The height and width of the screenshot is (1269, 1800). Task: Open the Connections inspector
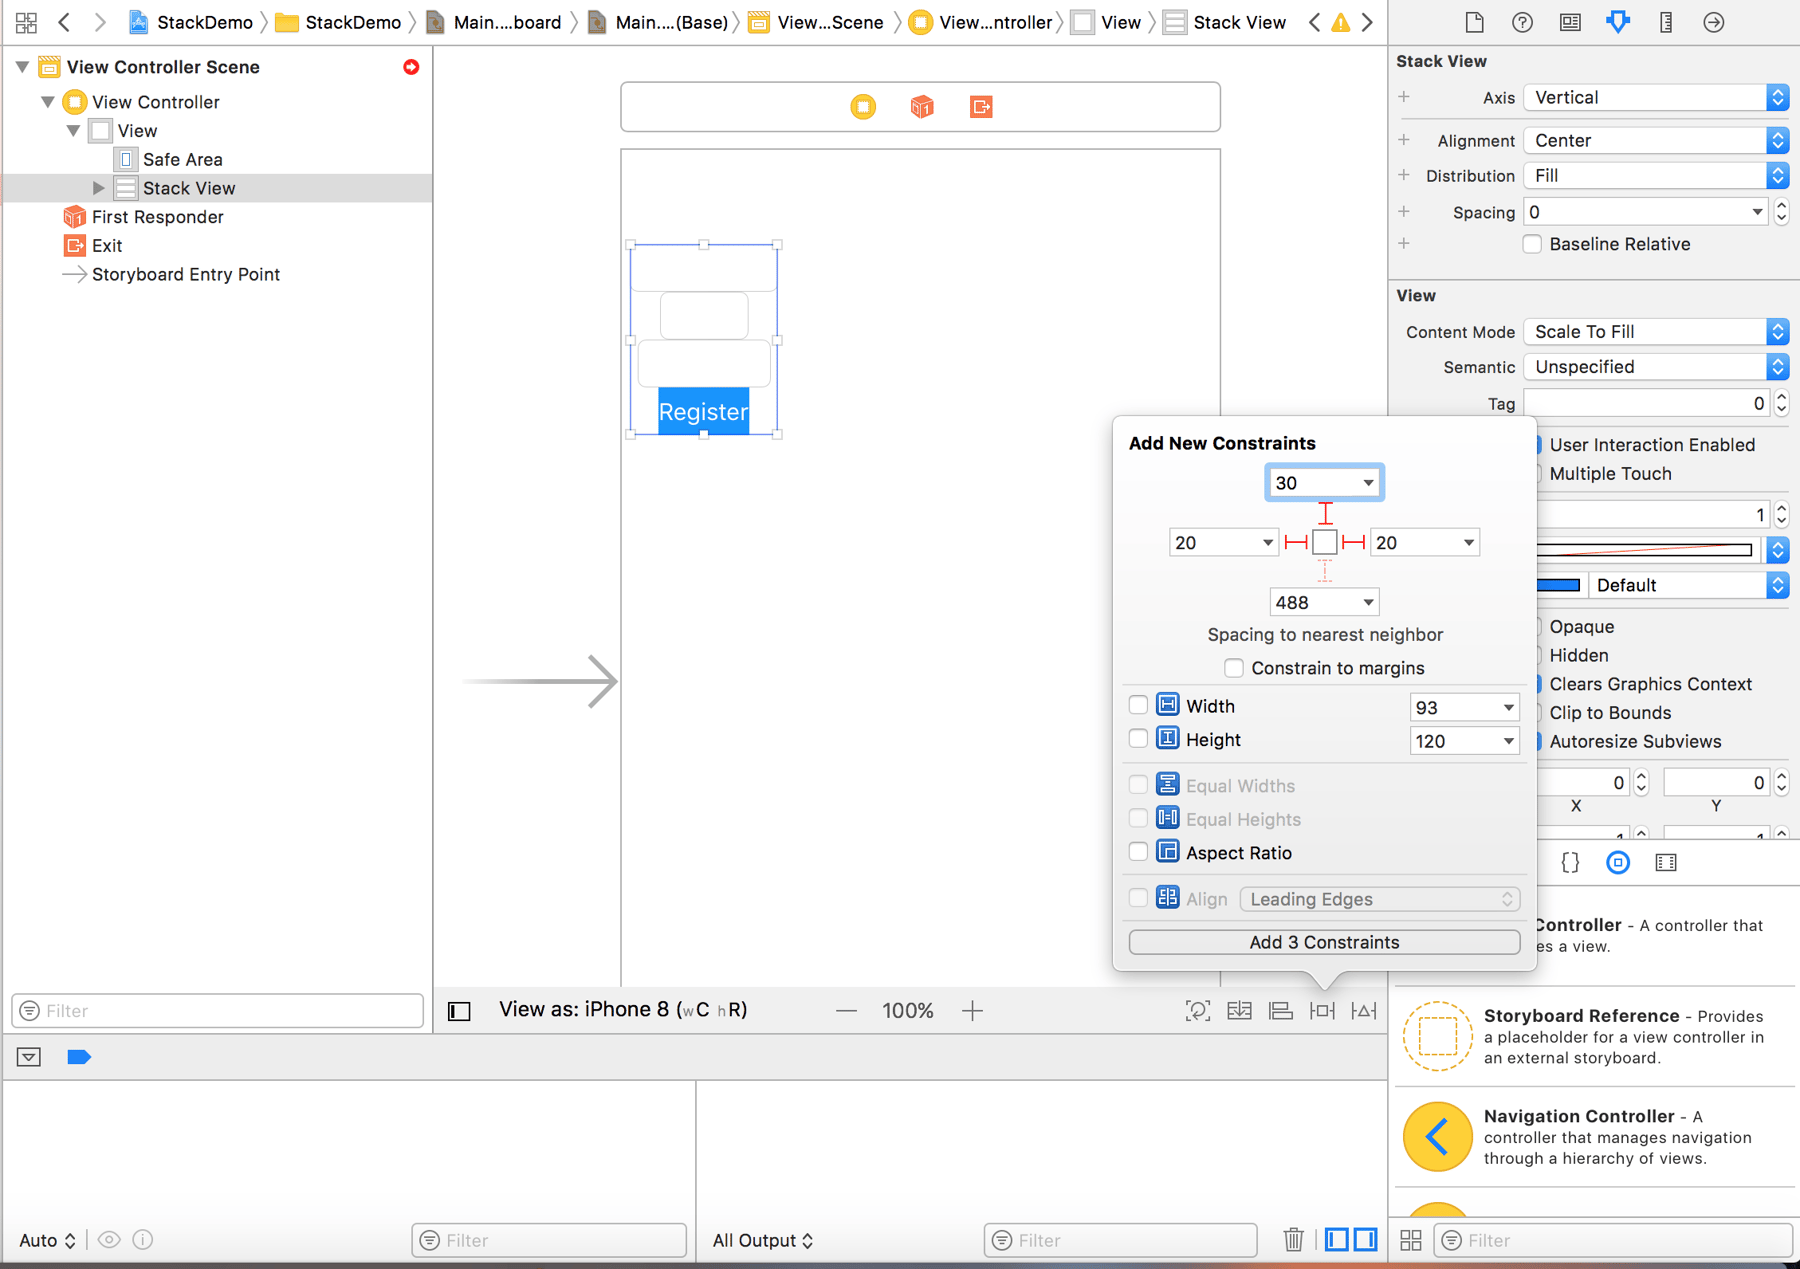point(1714,22)
